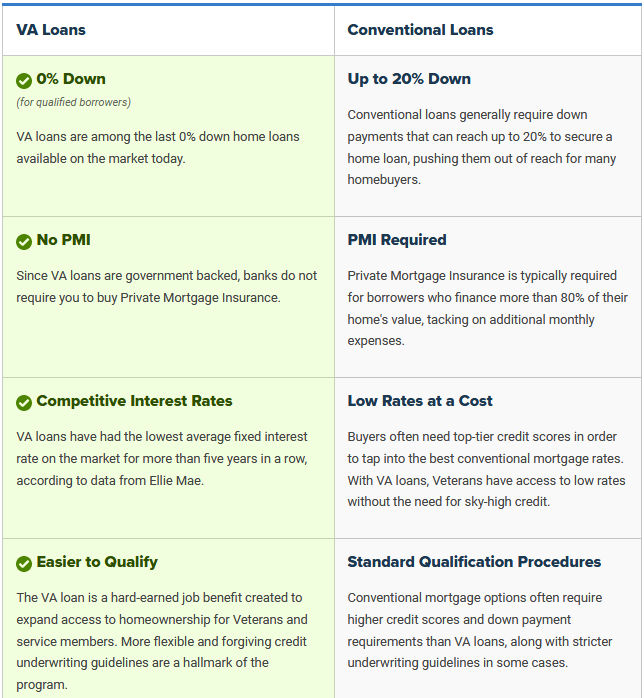Click the checkmark icon next to Easier to Qualify

pos(24,564)
